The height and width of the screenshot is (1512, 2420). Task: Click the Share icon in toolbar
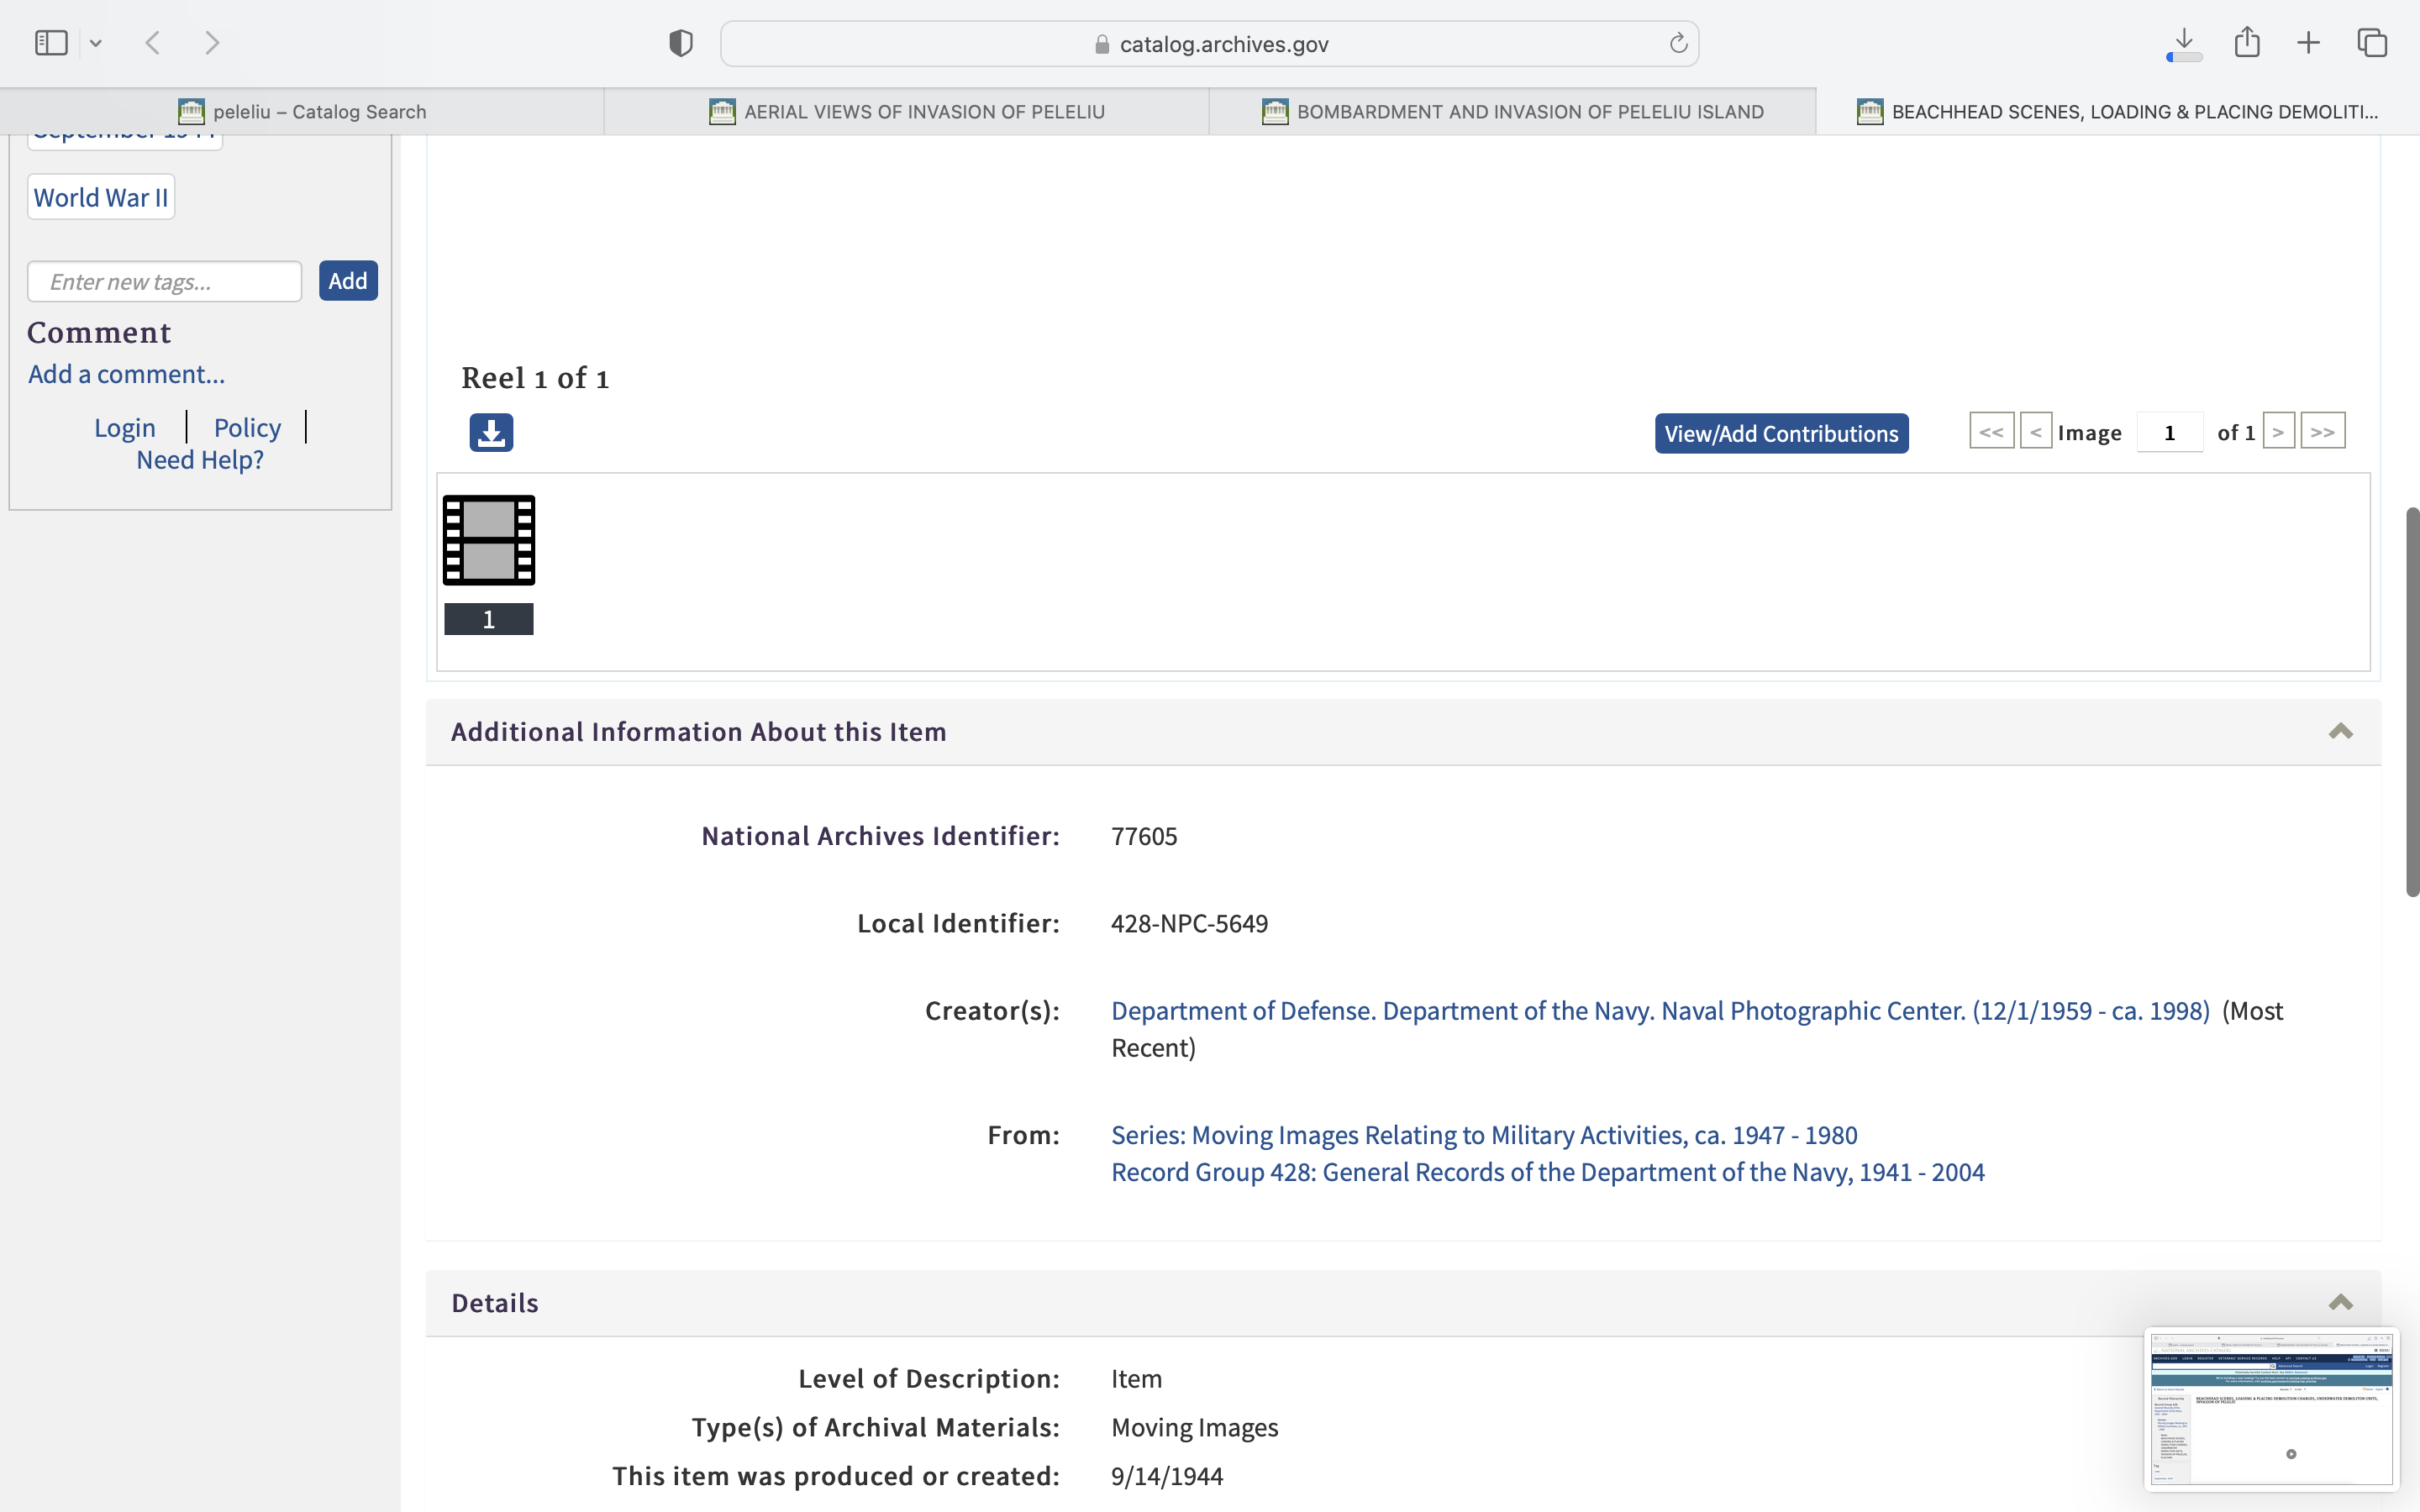coord(2247,43)
